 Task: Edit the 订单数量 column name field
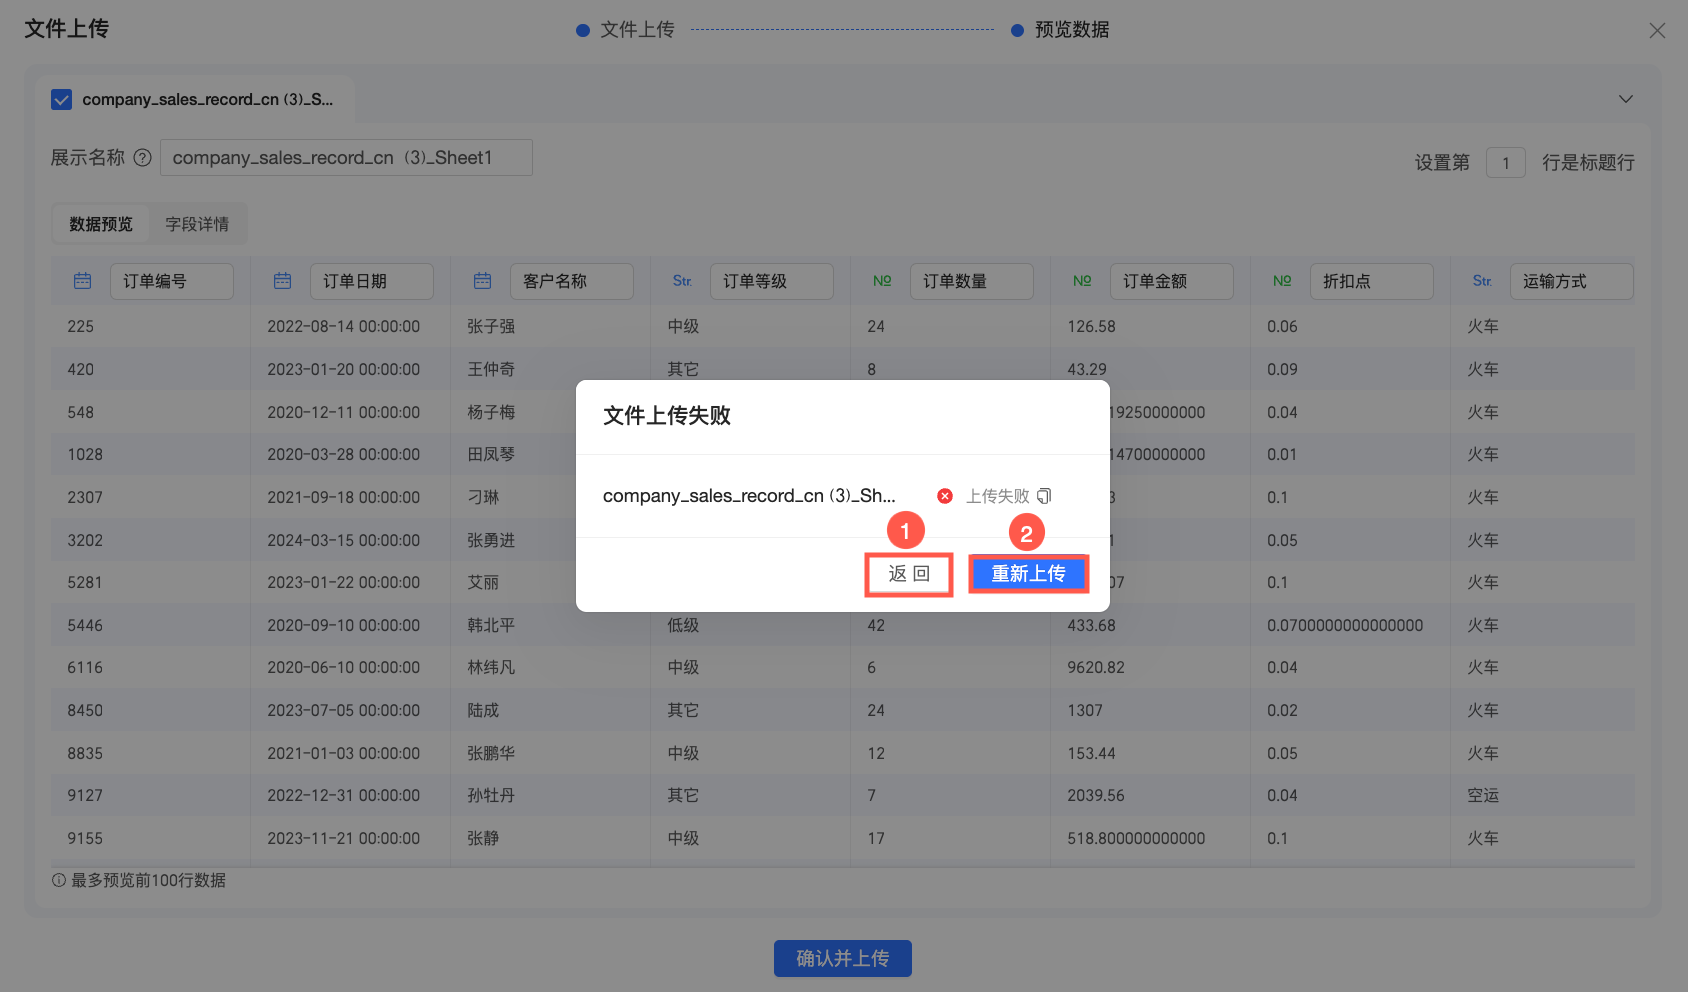(972, 281)
